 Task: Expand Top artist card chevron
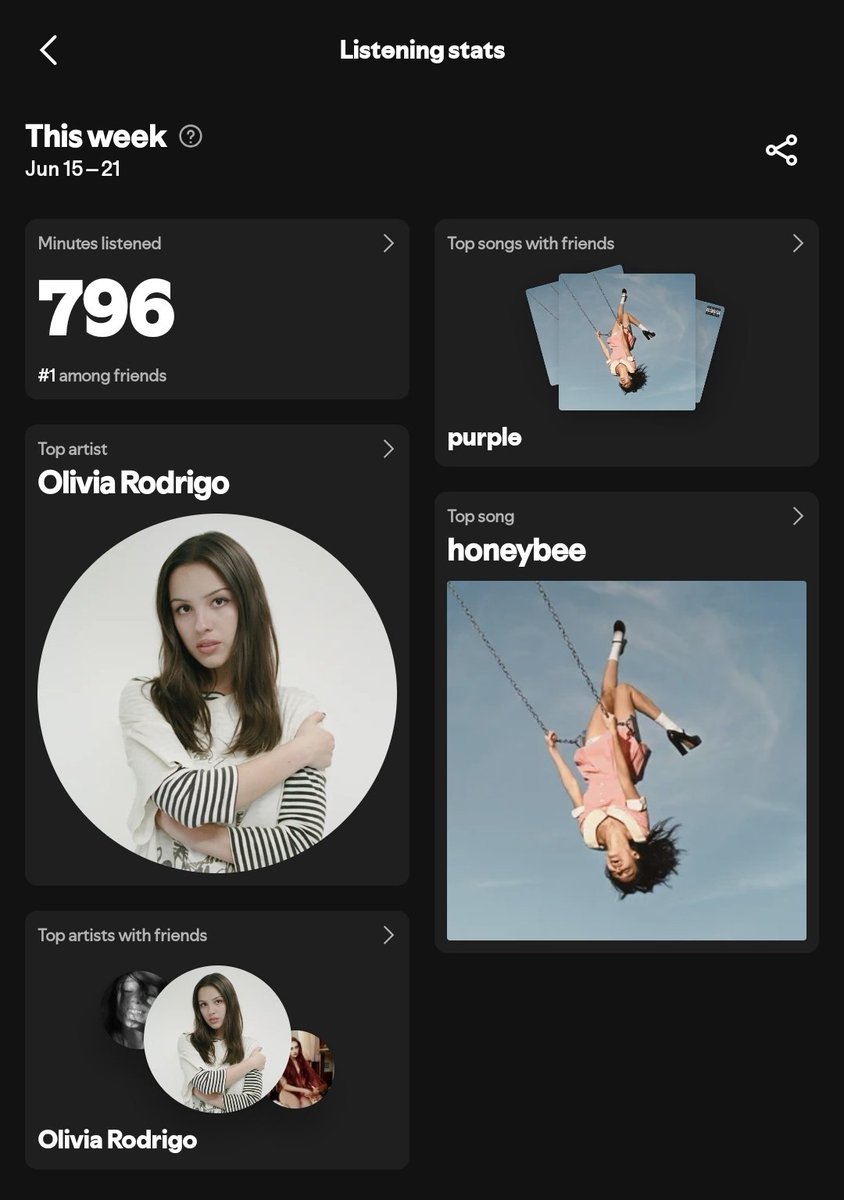point(388,449)
